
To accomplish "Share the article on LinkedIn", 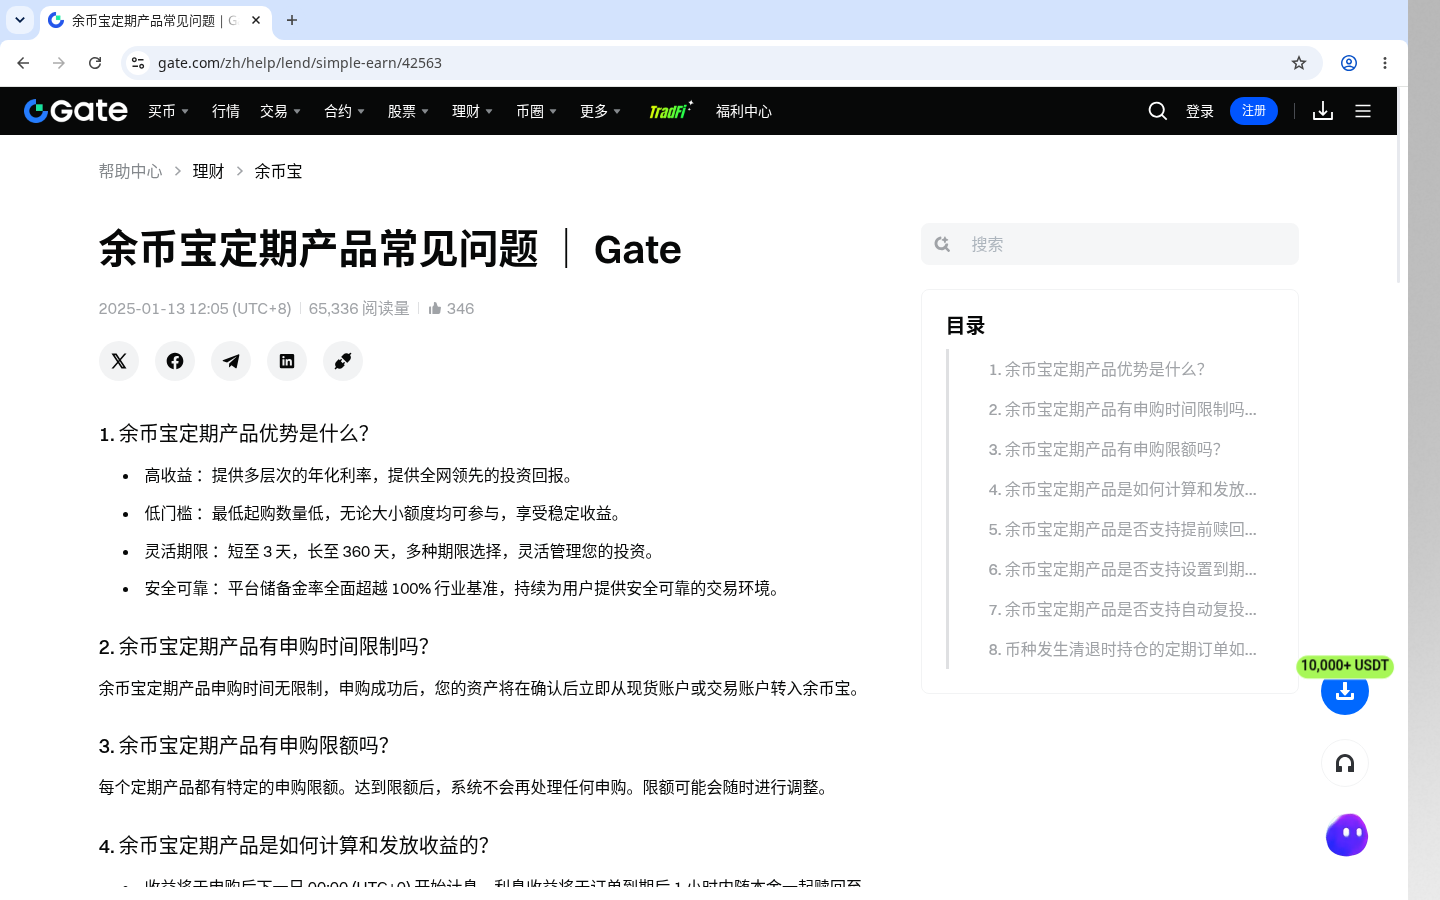I will pyautogui.click(x=287, y=361).
